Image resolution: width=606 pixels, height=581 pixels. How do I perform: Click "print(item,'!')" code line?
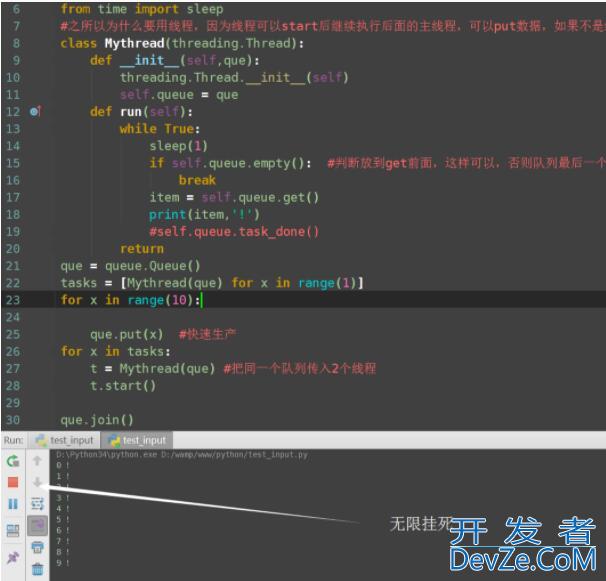204,214
